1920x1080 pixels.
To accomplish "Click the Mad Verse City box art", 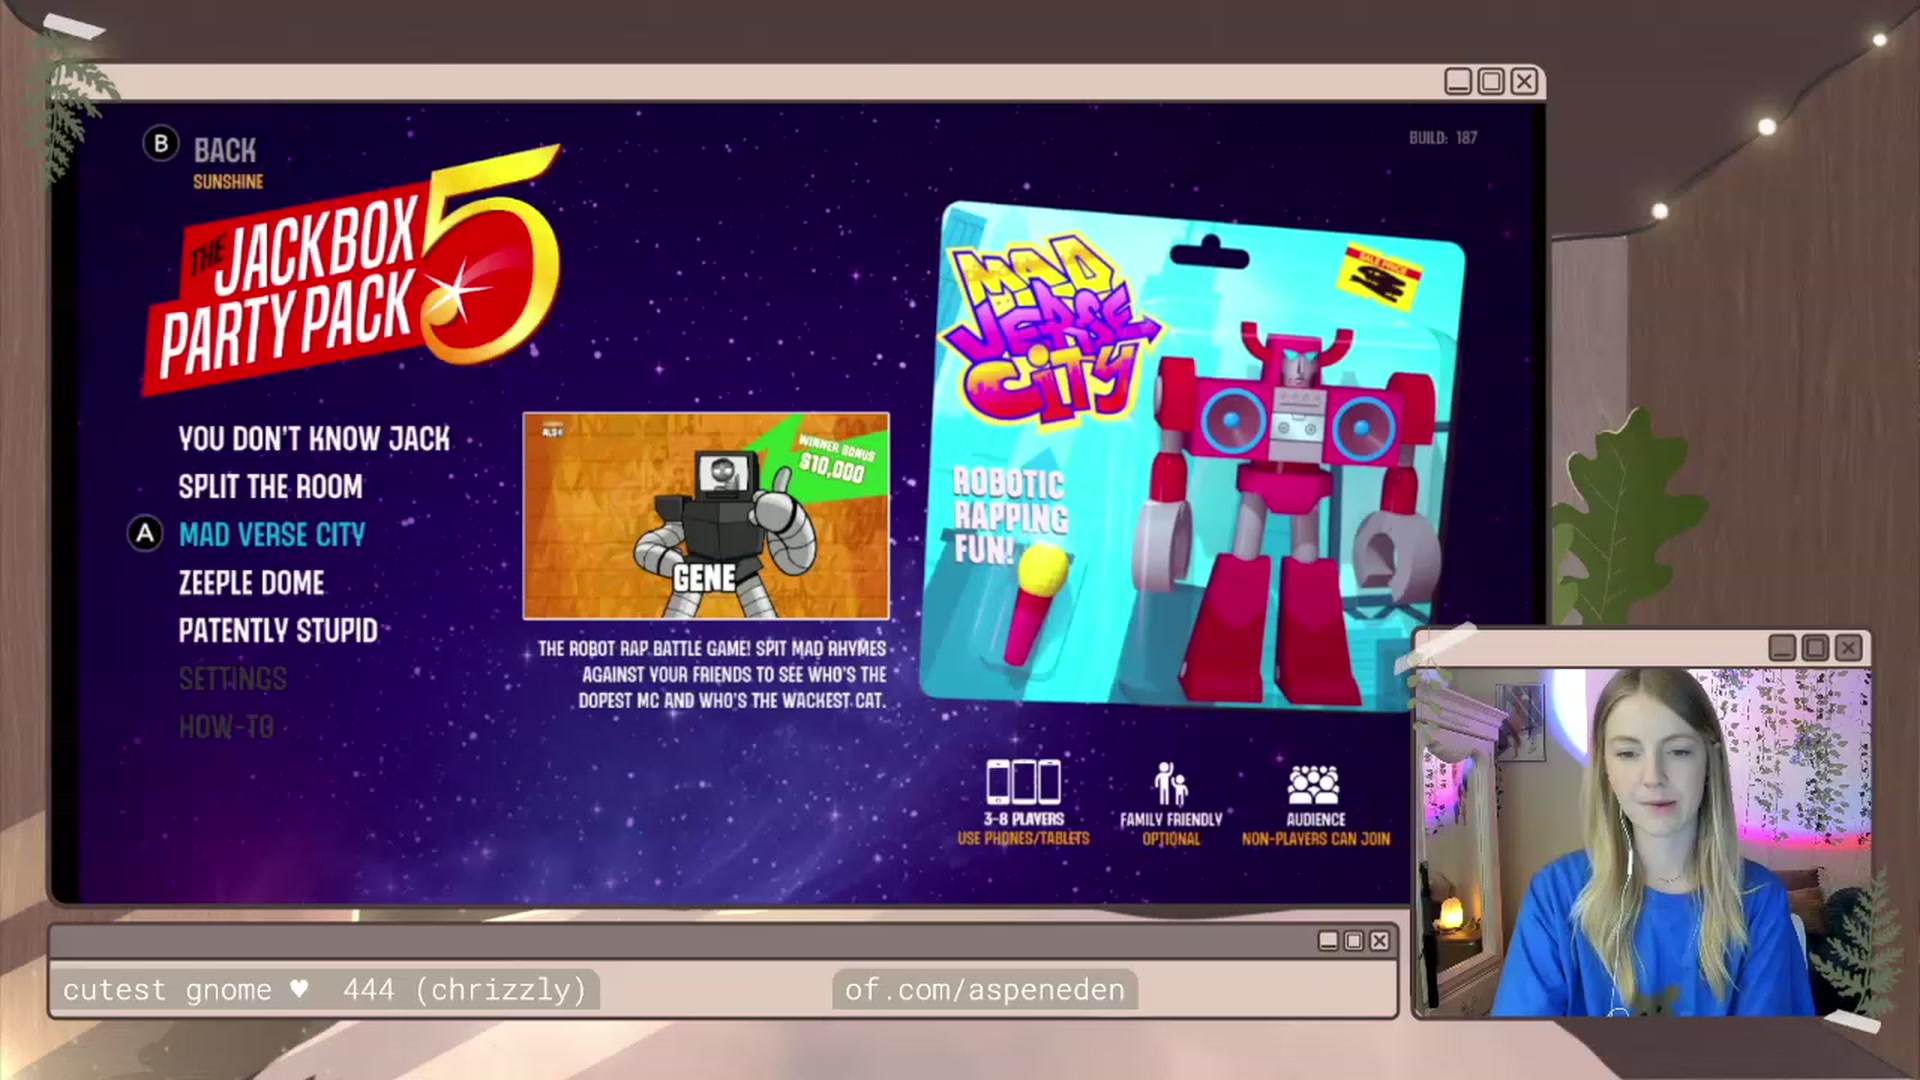I will pos(1190,456).
